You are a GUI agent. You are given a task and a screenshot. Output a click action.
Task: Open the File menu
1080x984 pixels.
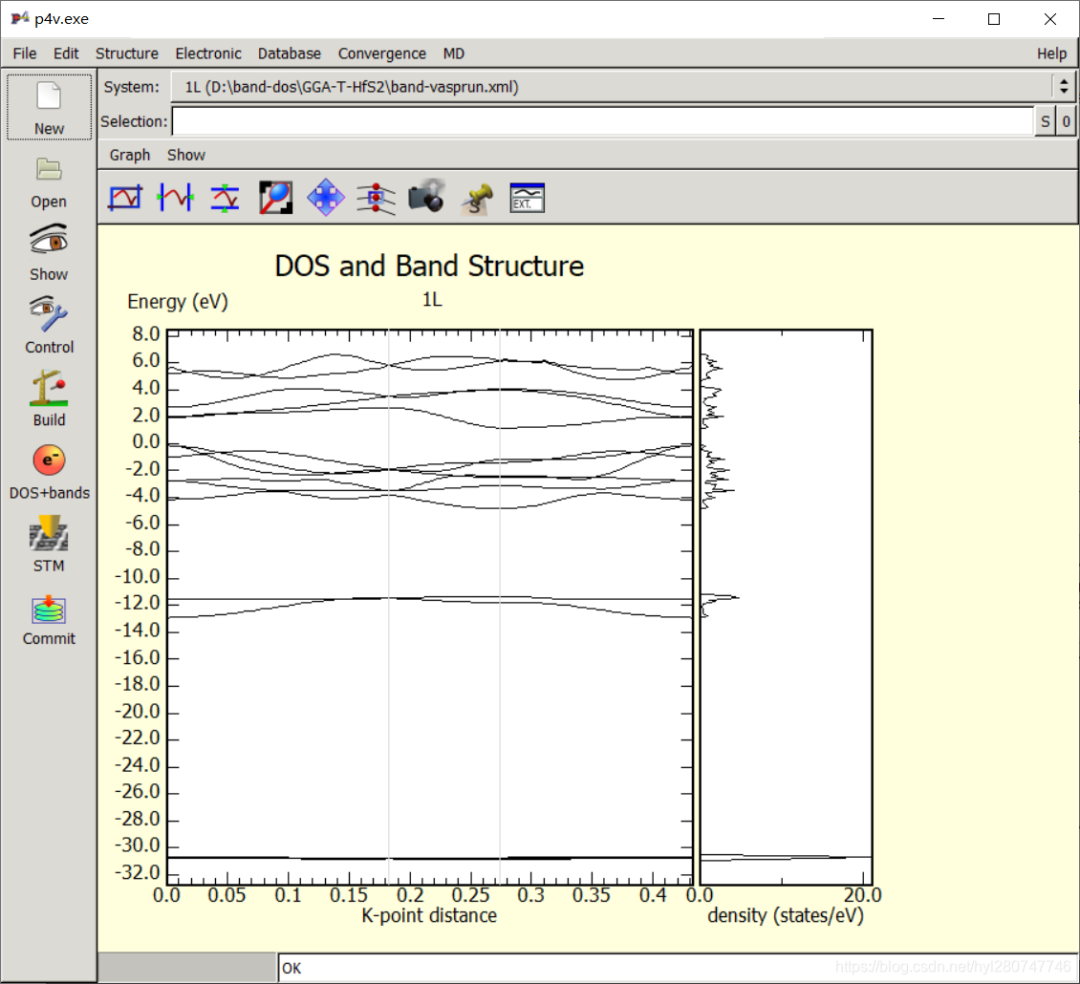pos(25,54)
